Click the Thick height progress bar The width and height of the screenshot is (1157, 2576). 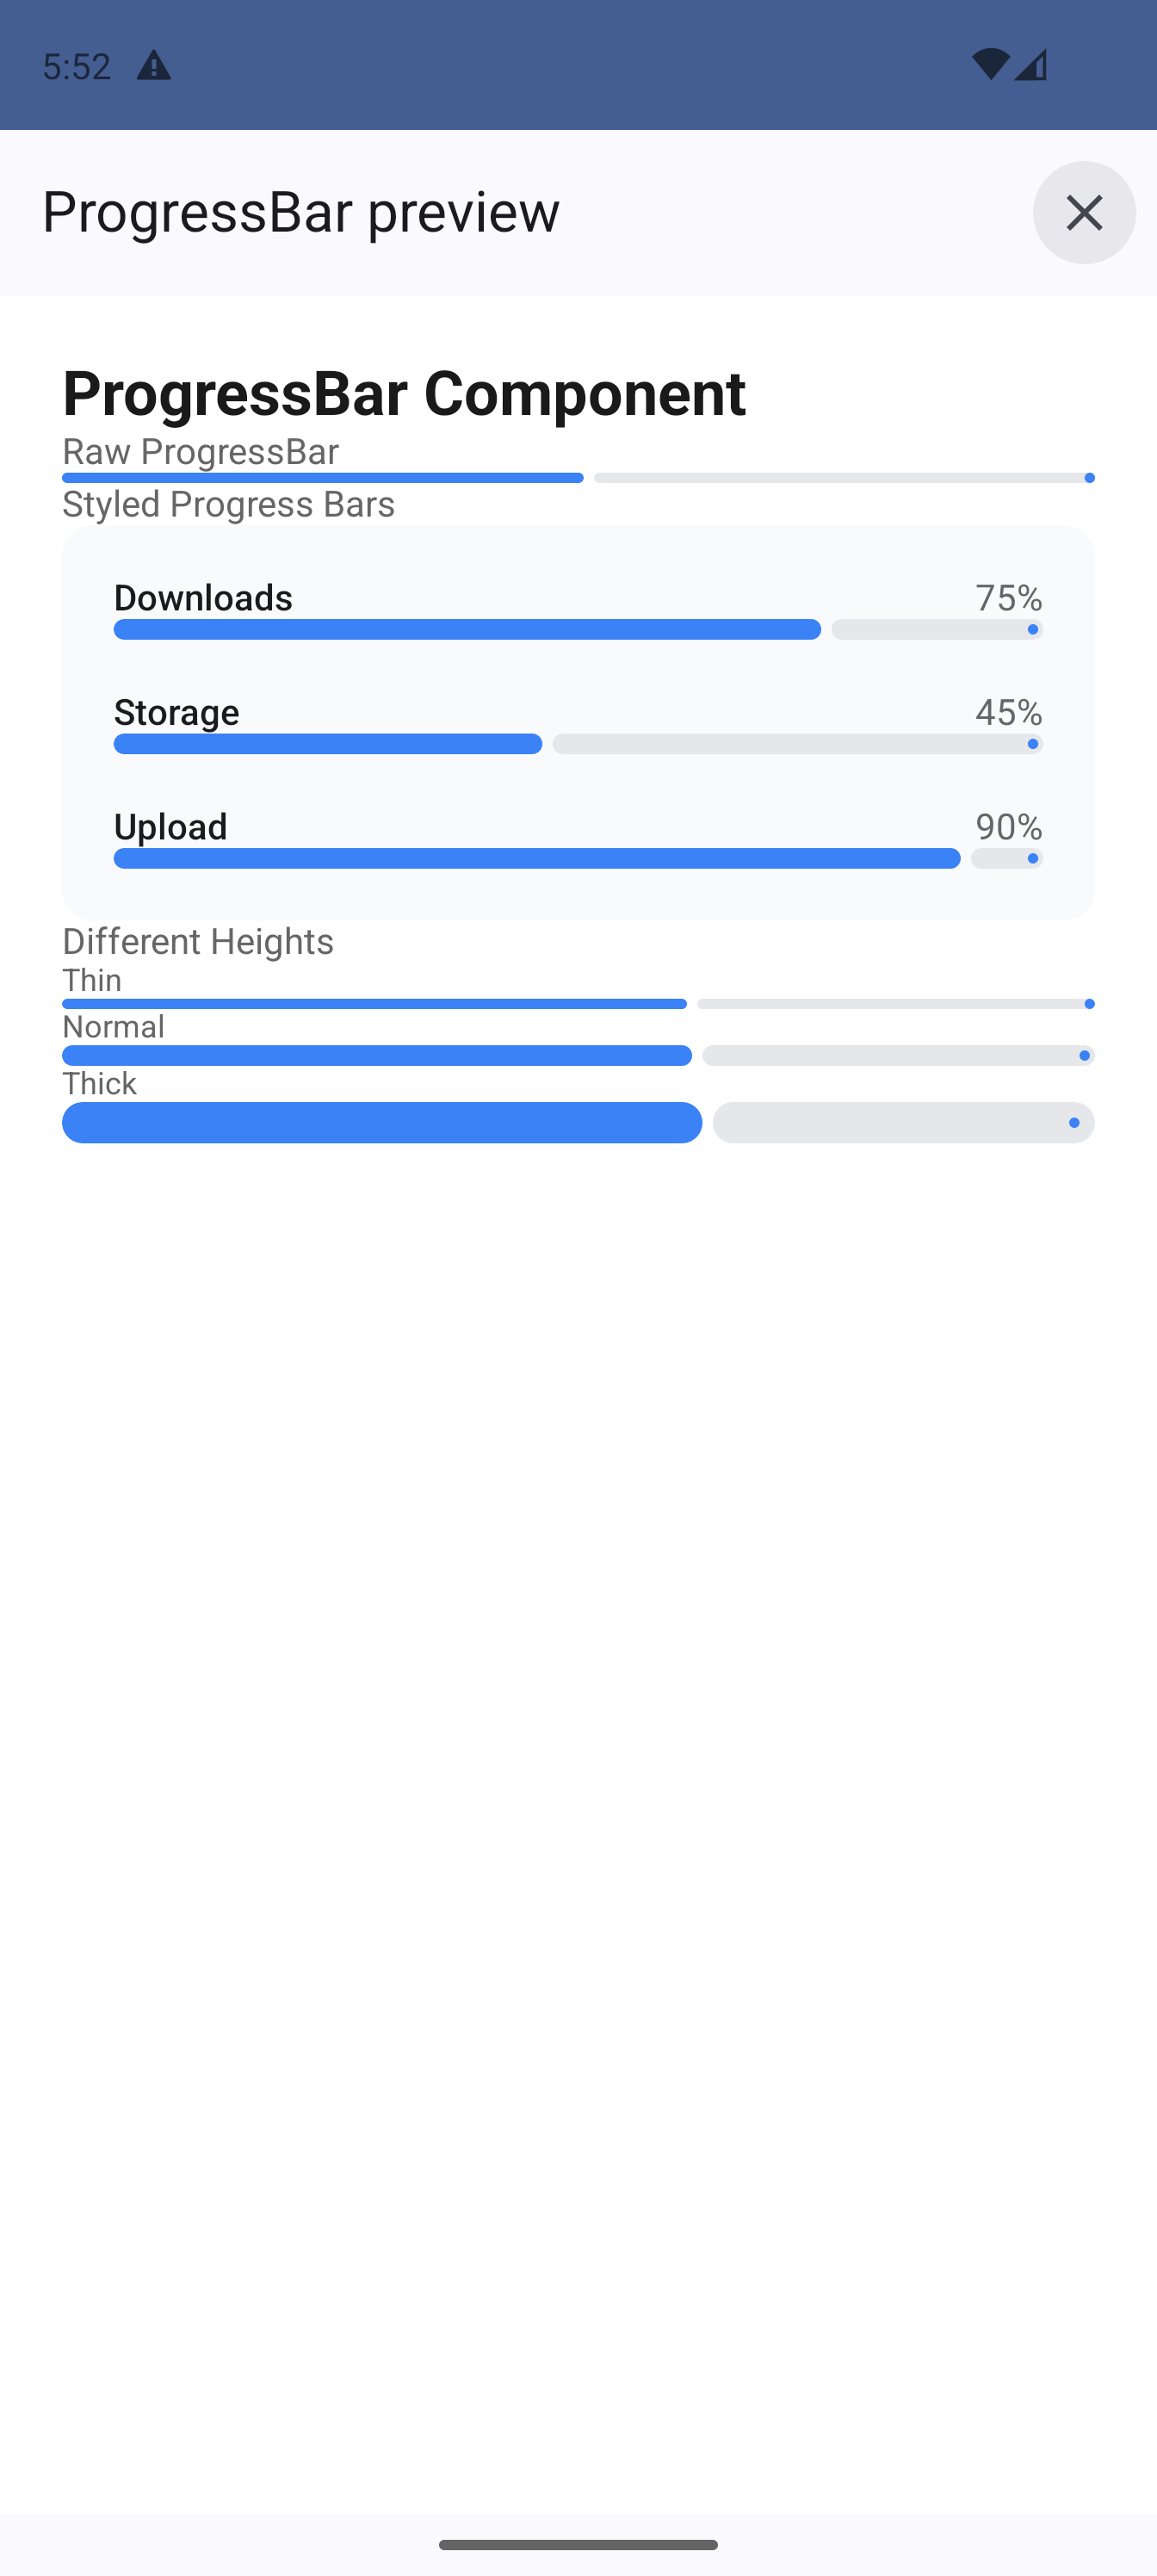[578, 1122]
